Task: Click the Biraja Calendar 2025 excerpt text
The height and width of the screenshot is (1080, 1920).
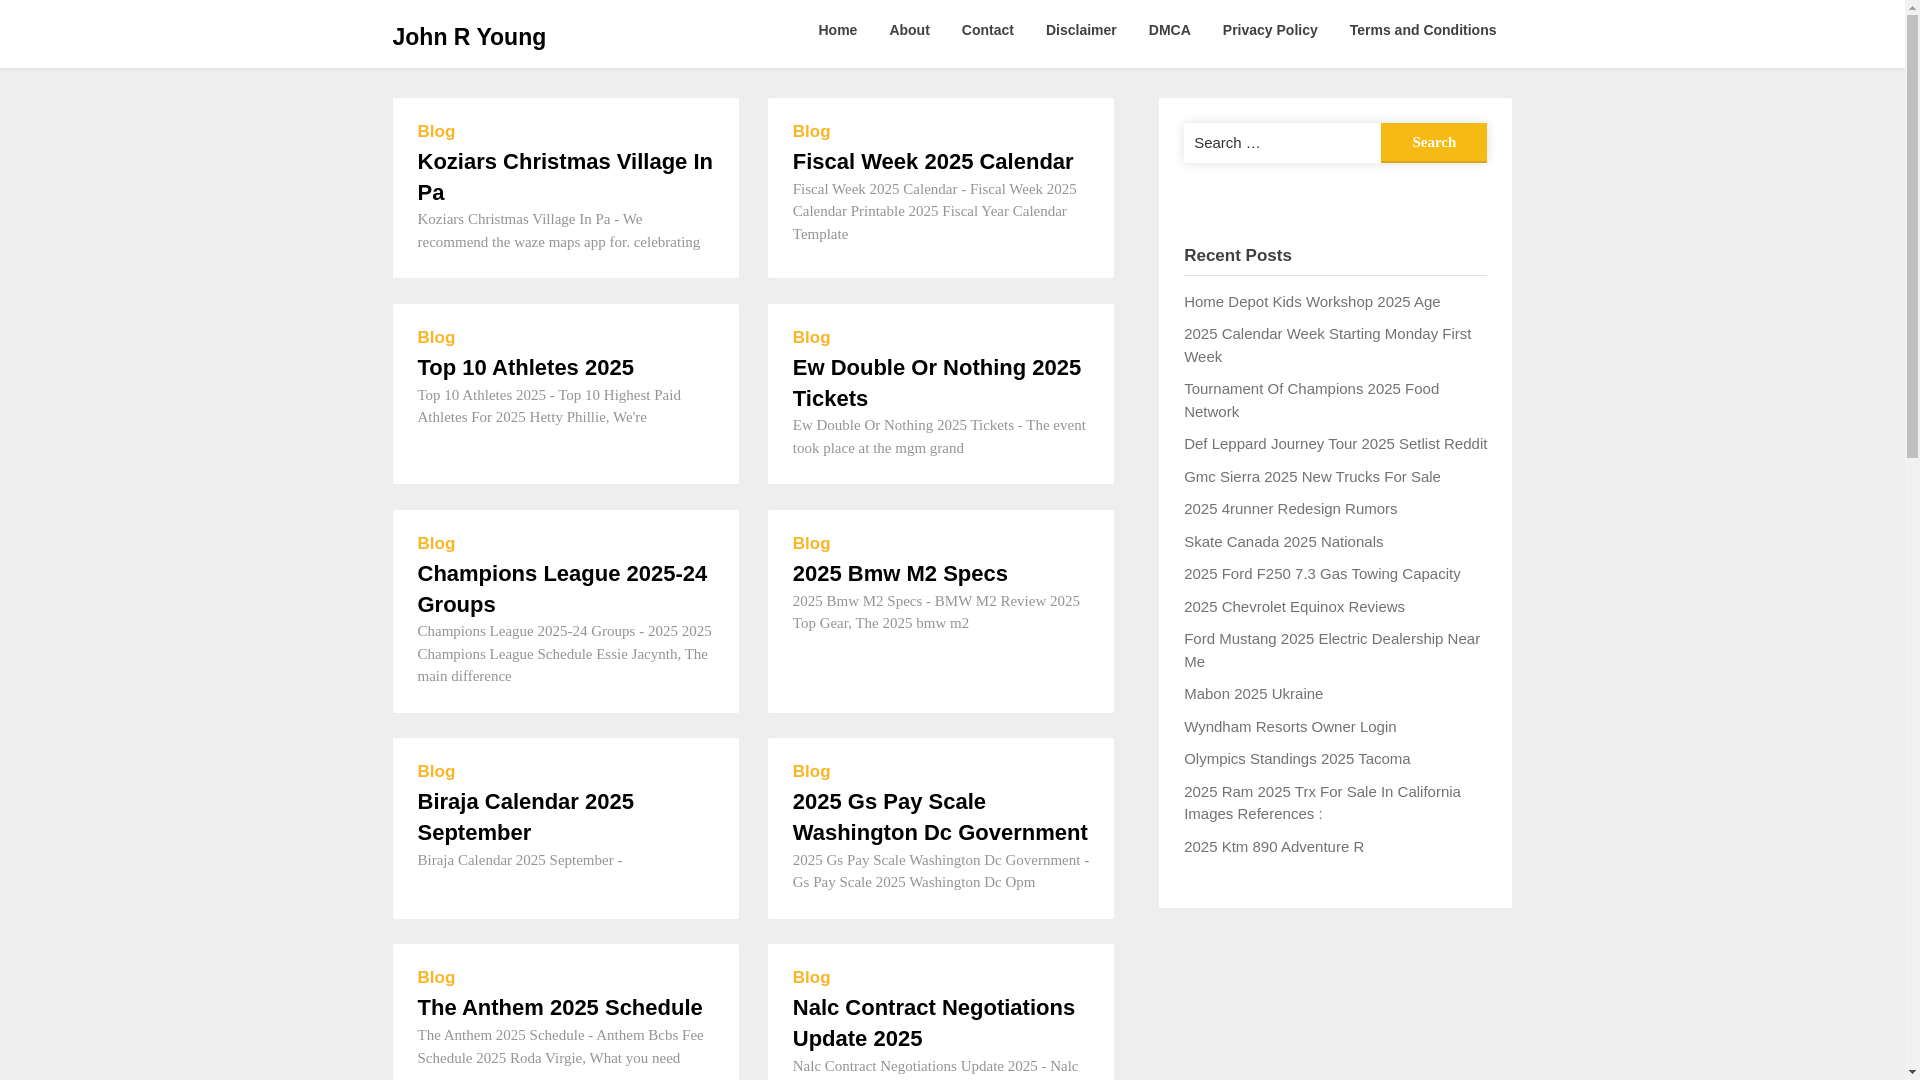Action: coord(519,860)
